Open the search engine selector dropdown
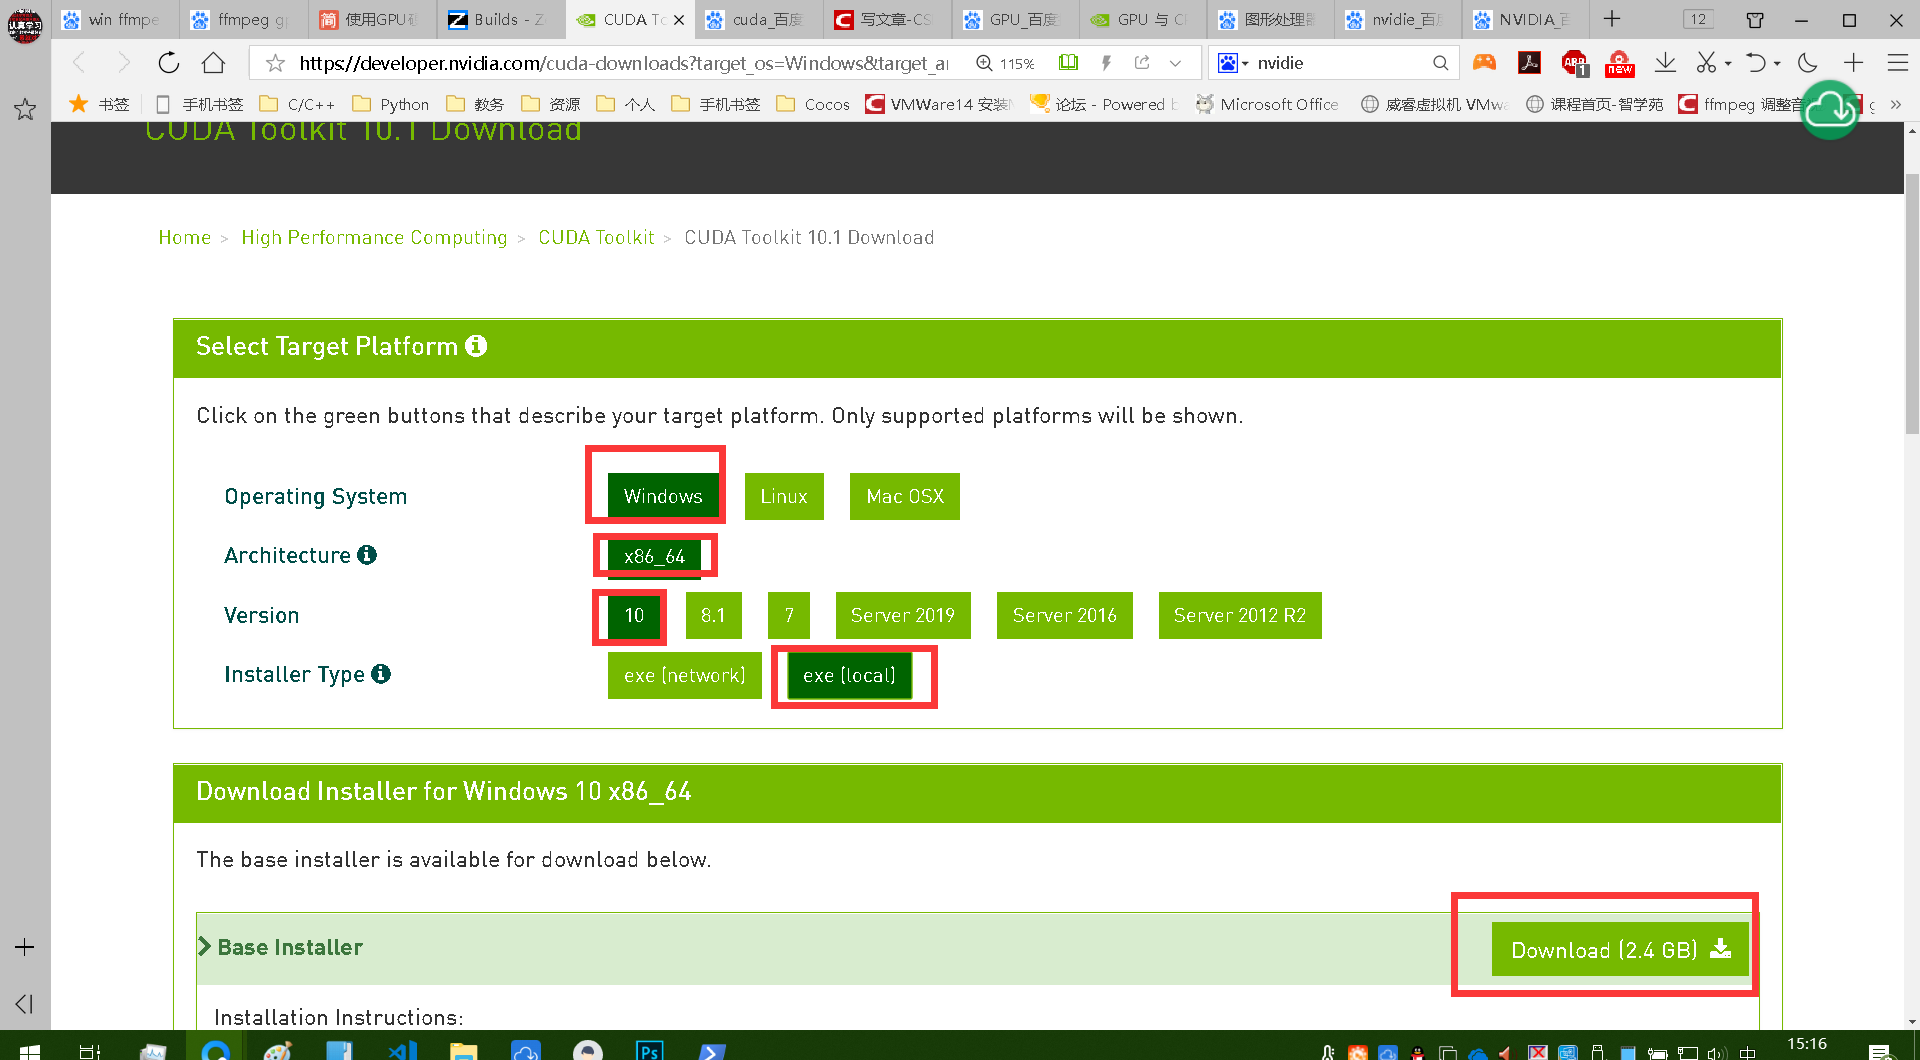The width and height of the screenshot is (1920, 1060). pyautogui.click(x=1234, y=63)
